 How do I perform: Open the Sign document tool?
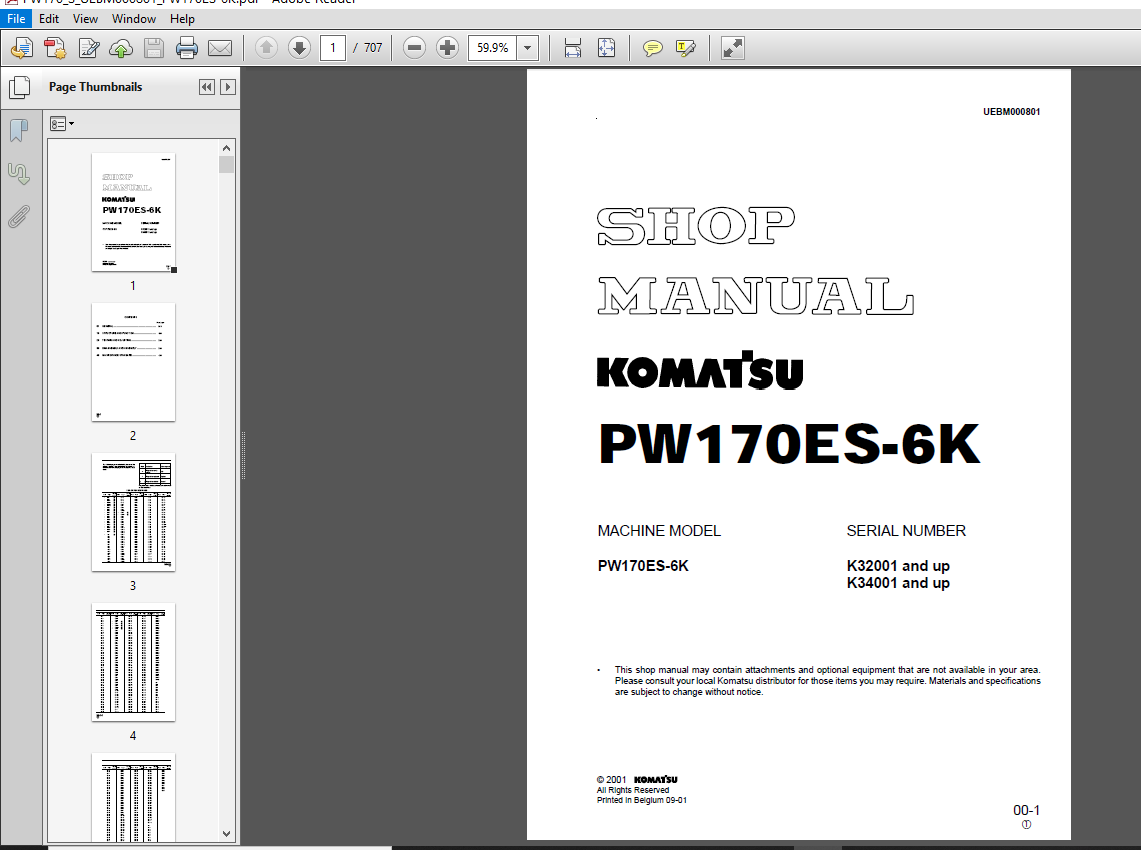(x=89, y=48)
